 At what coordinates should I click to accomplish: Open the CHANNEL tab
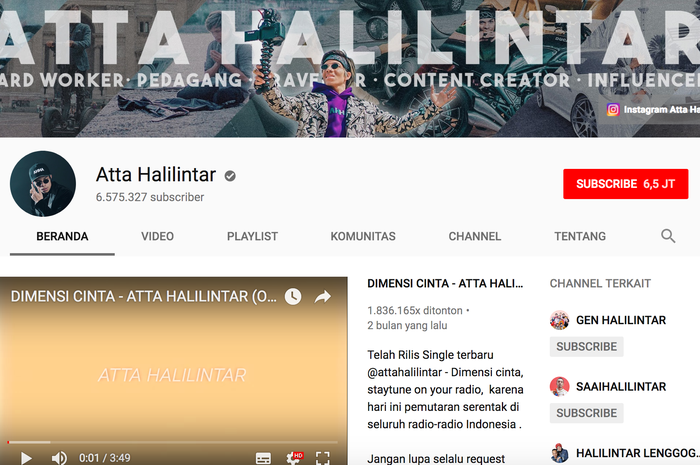tap(475, 236)
